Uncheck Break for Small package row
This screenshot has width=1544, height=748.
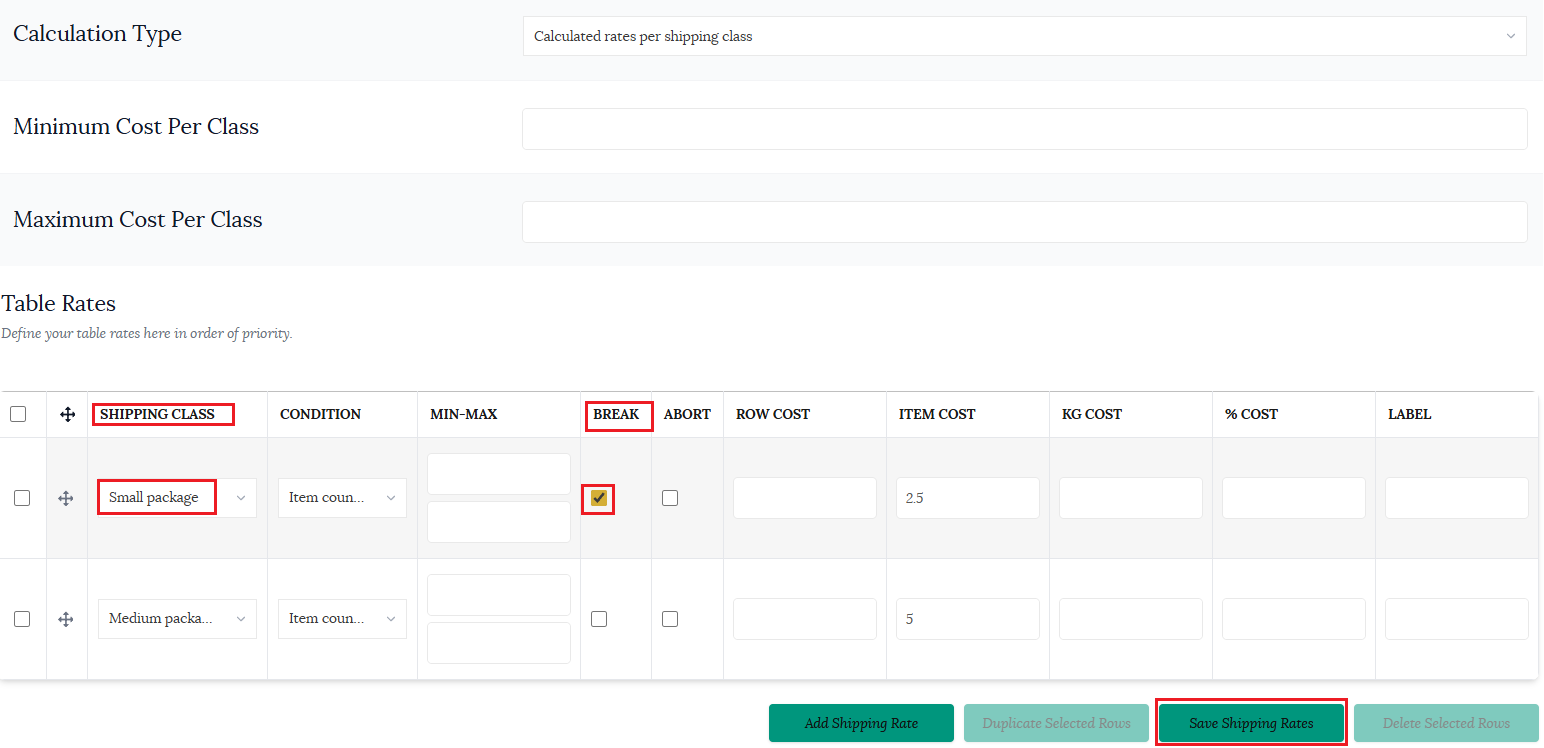coord(599,498)
